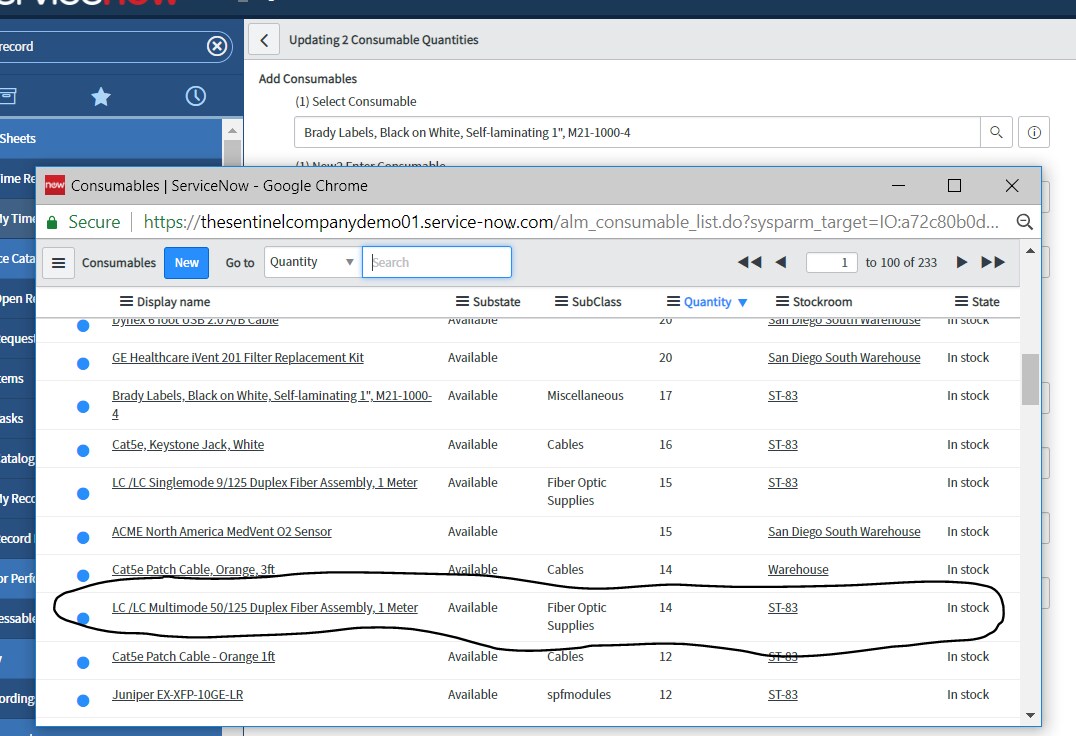The image size is (1076, 736).
Task: Sort by the Stockroom column header
Action: click(822, 302)
